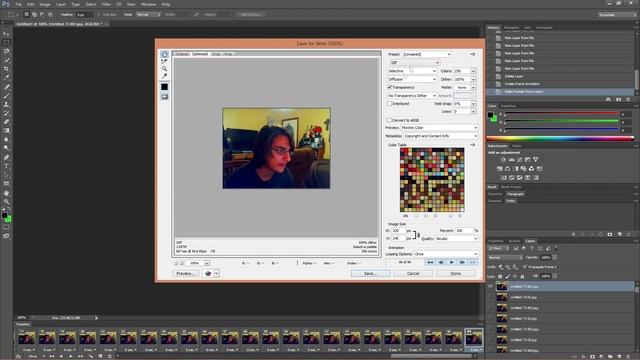
Task: Click the image height input field
Action: point(398,238)
